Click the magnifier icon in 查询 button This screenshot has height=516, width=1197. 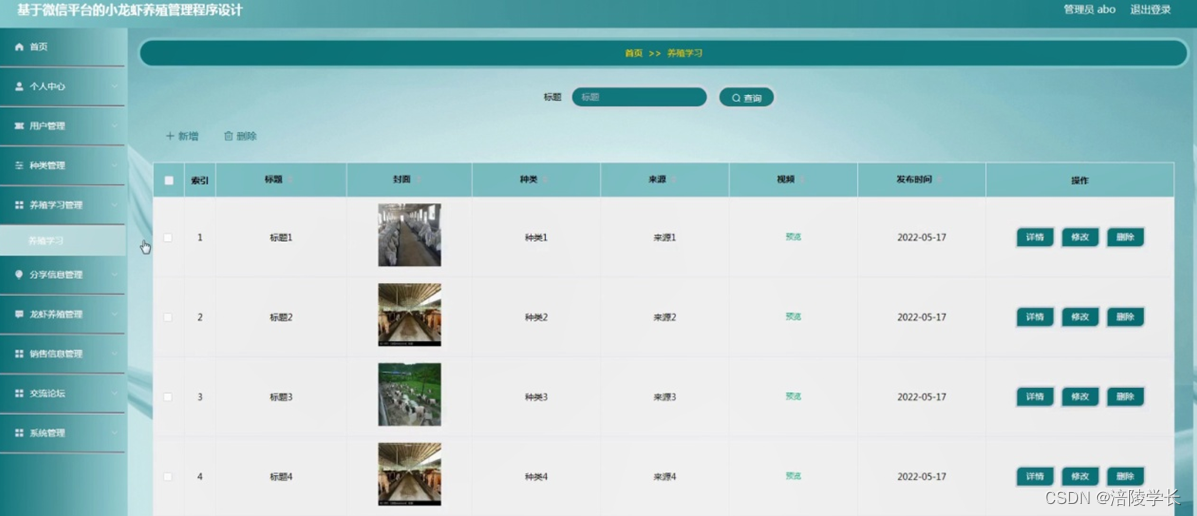pos(736,98)
